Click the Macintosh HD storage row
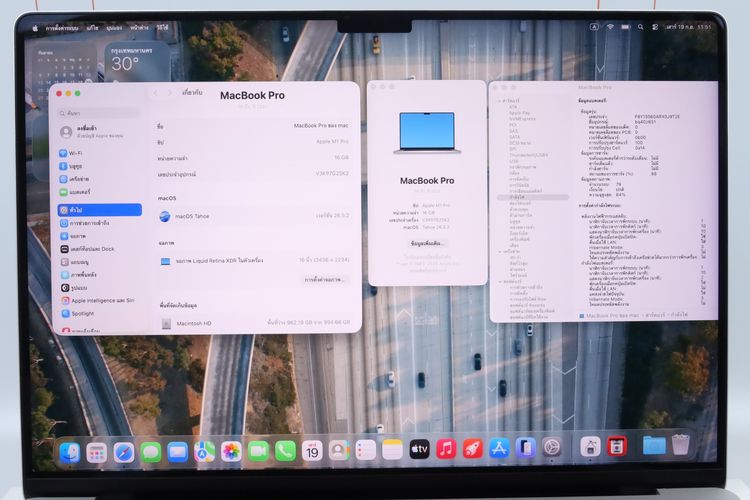The image size is (750, 500). coord(254,323)
